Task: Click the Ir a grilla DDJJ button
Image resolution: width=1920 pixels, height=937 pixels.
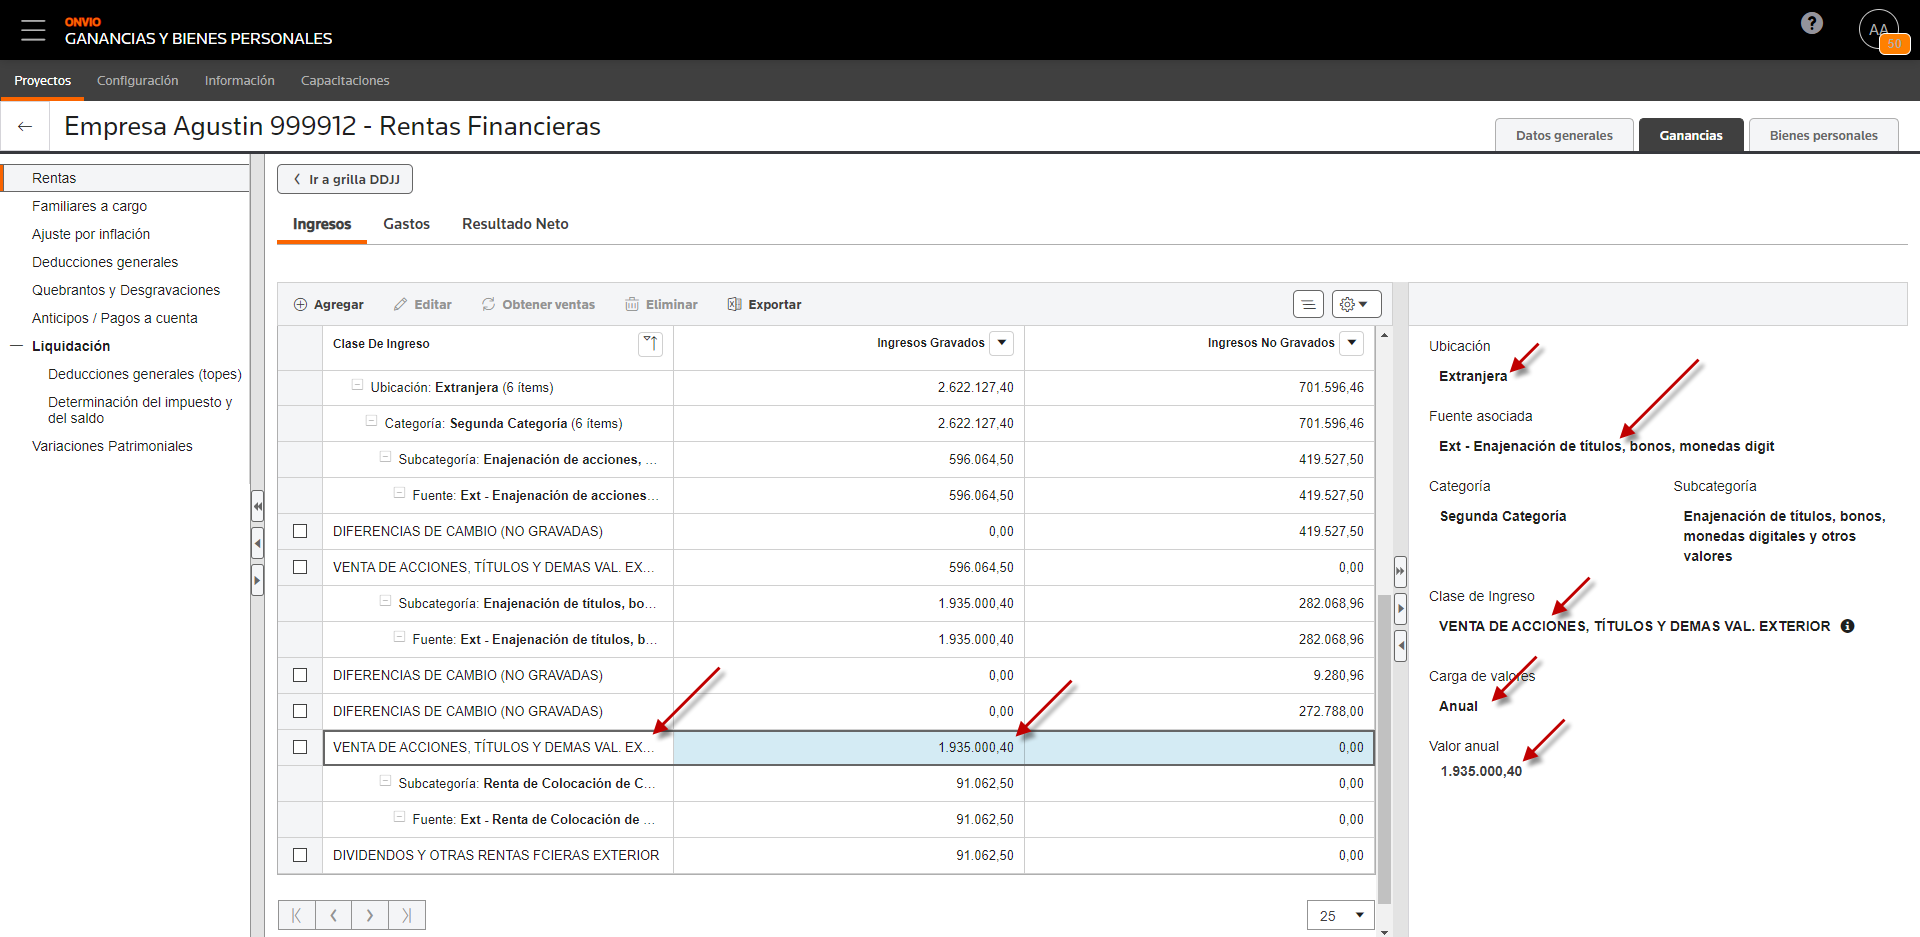Action: (345, 179)
